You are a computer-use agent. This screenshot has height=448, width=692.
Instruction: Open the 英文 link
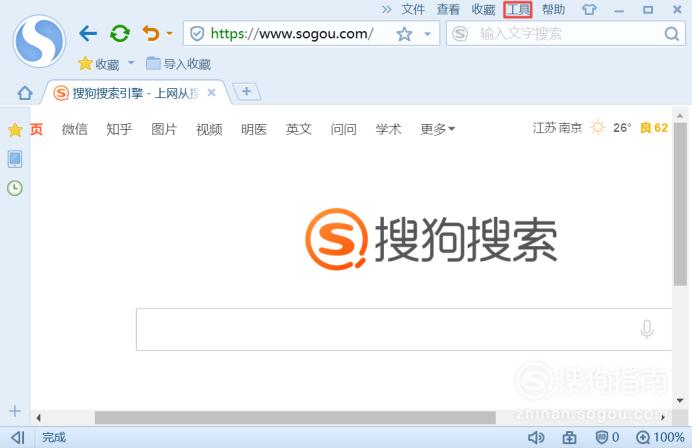(298, 129)
